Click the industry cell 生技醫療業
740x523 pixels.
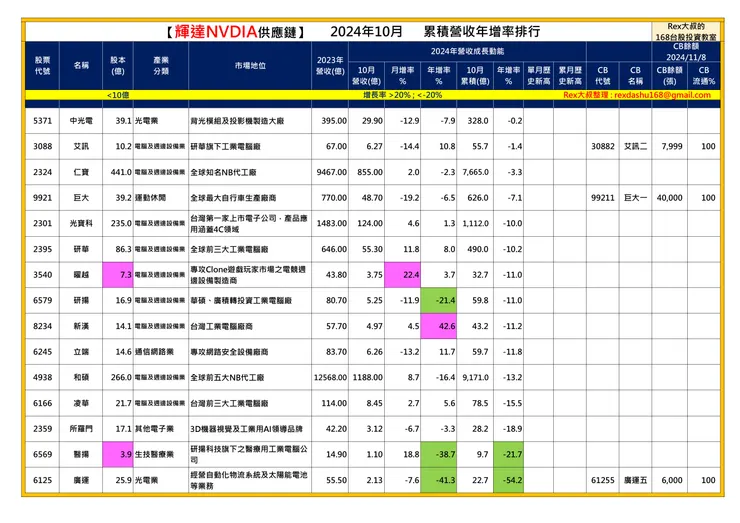pyautogui.click(x=154, y=455)
